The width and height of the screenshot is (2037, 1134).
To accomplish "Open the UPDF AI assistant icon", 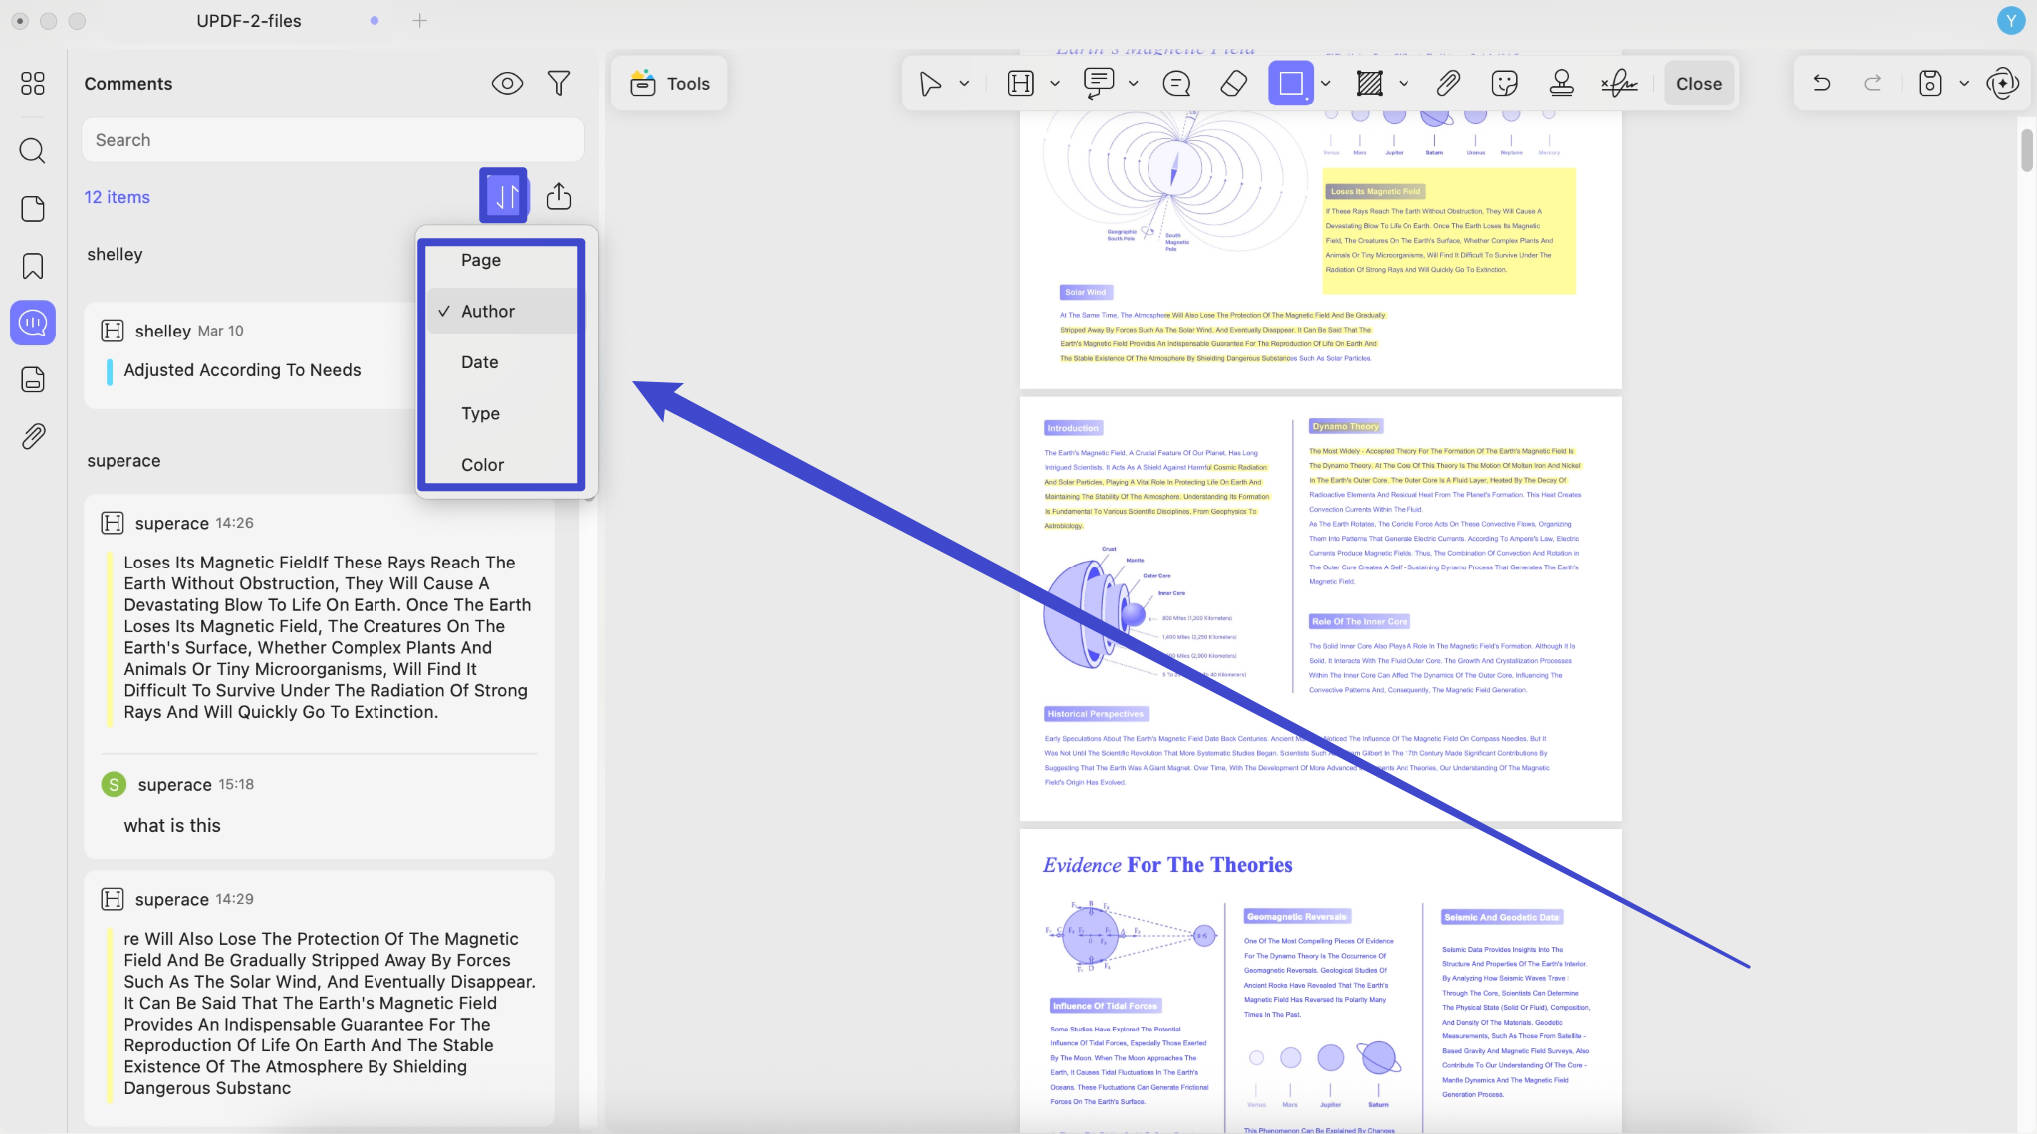I will point(2002,84).
